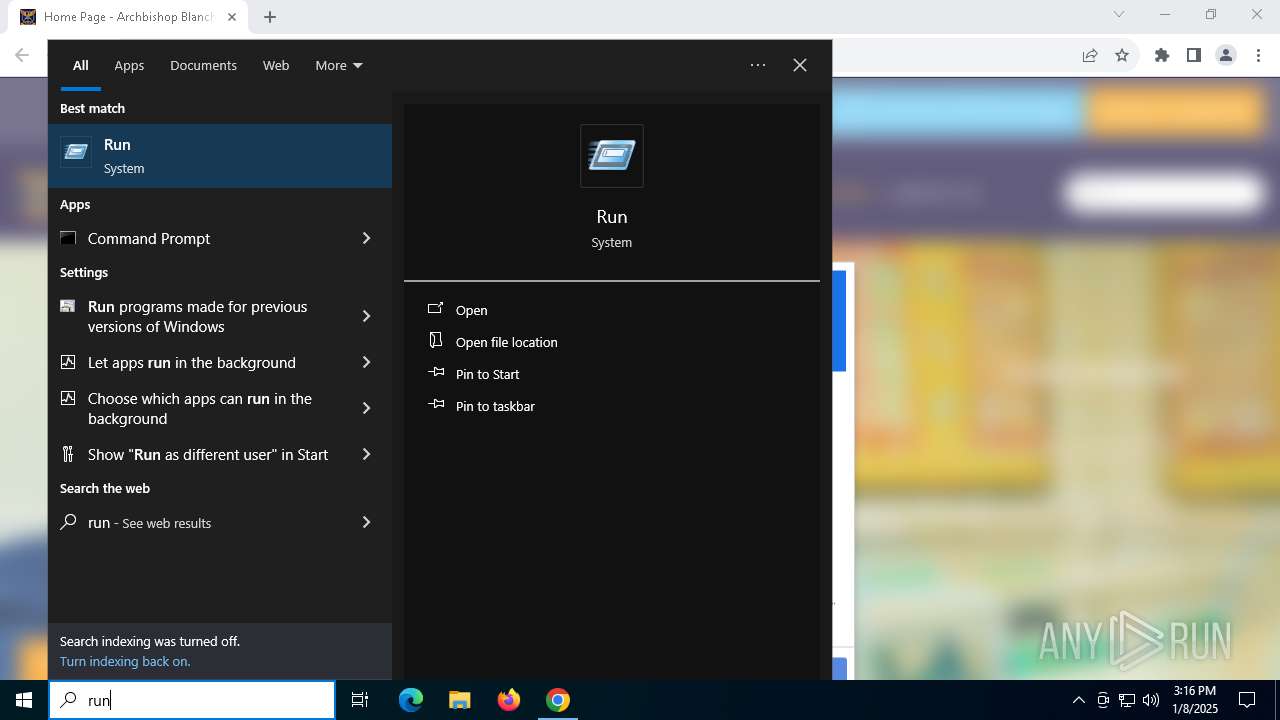The image size is (1280, 720).
Task: Expand arrow for Run as different user
Action: coord(366,454)
